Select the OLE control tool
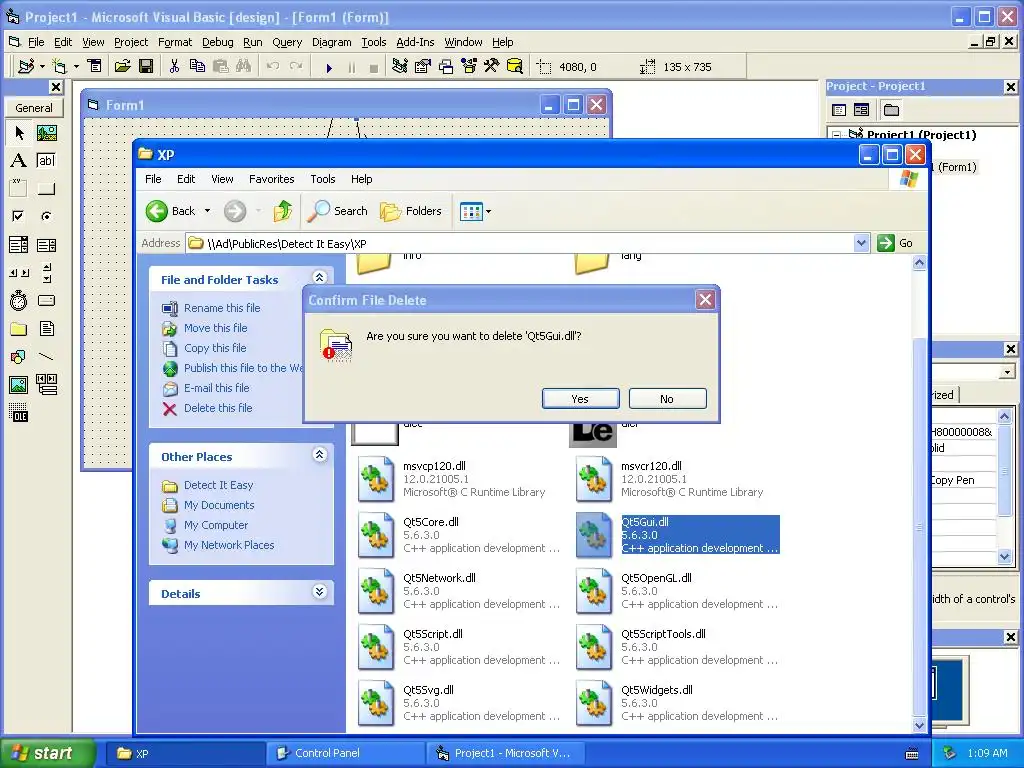The height and width of the screenshot is (768, 1024). 19,413
